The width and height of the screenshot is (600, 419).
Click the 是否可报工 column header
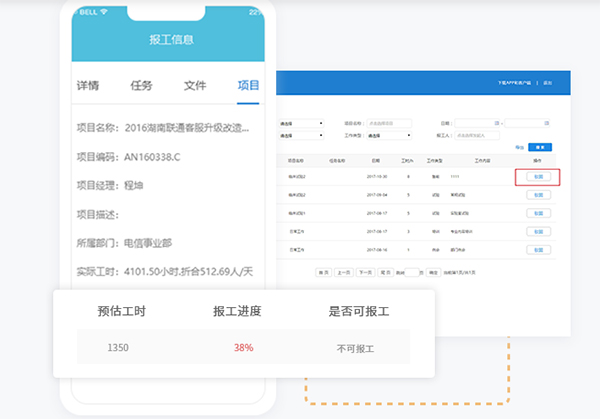(x=359, y=311)
